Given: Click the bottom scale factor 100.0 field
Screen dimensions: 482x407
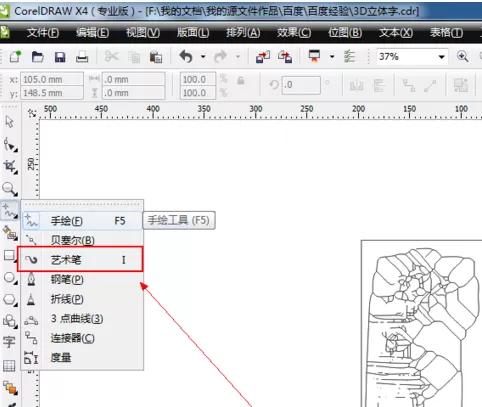Looking at the screenshot, I should click(x=198, y=93).
